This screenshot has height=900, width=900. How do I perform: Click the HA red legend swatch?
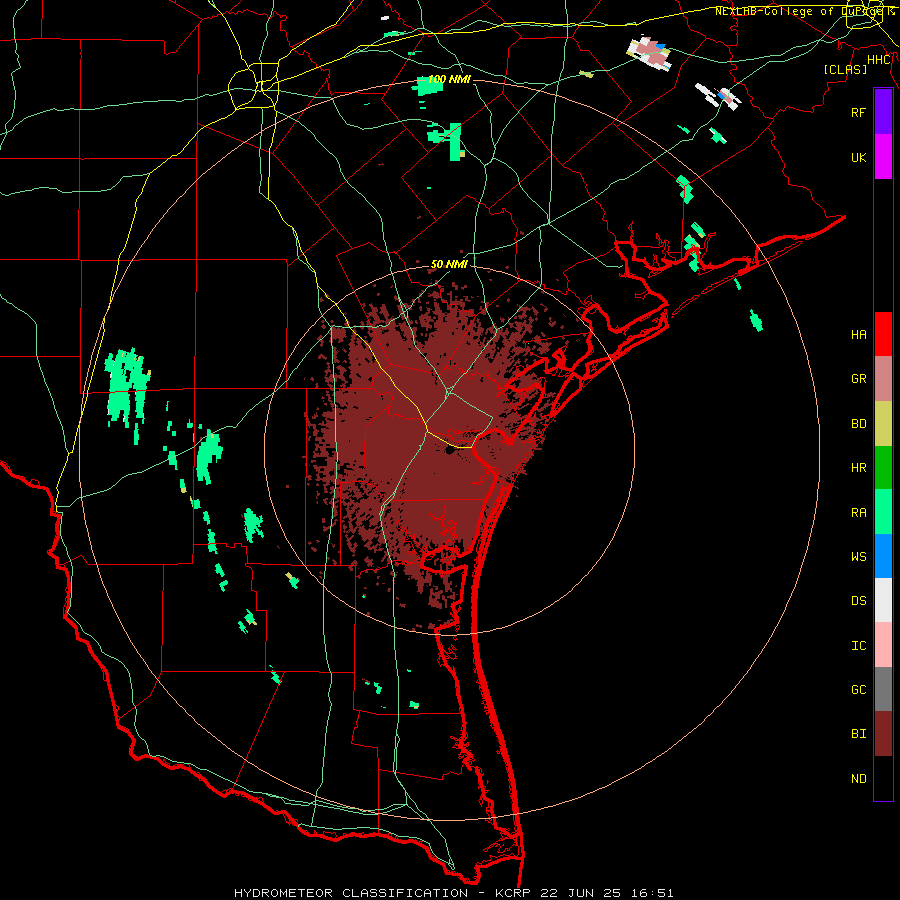(x=883, y=334)
